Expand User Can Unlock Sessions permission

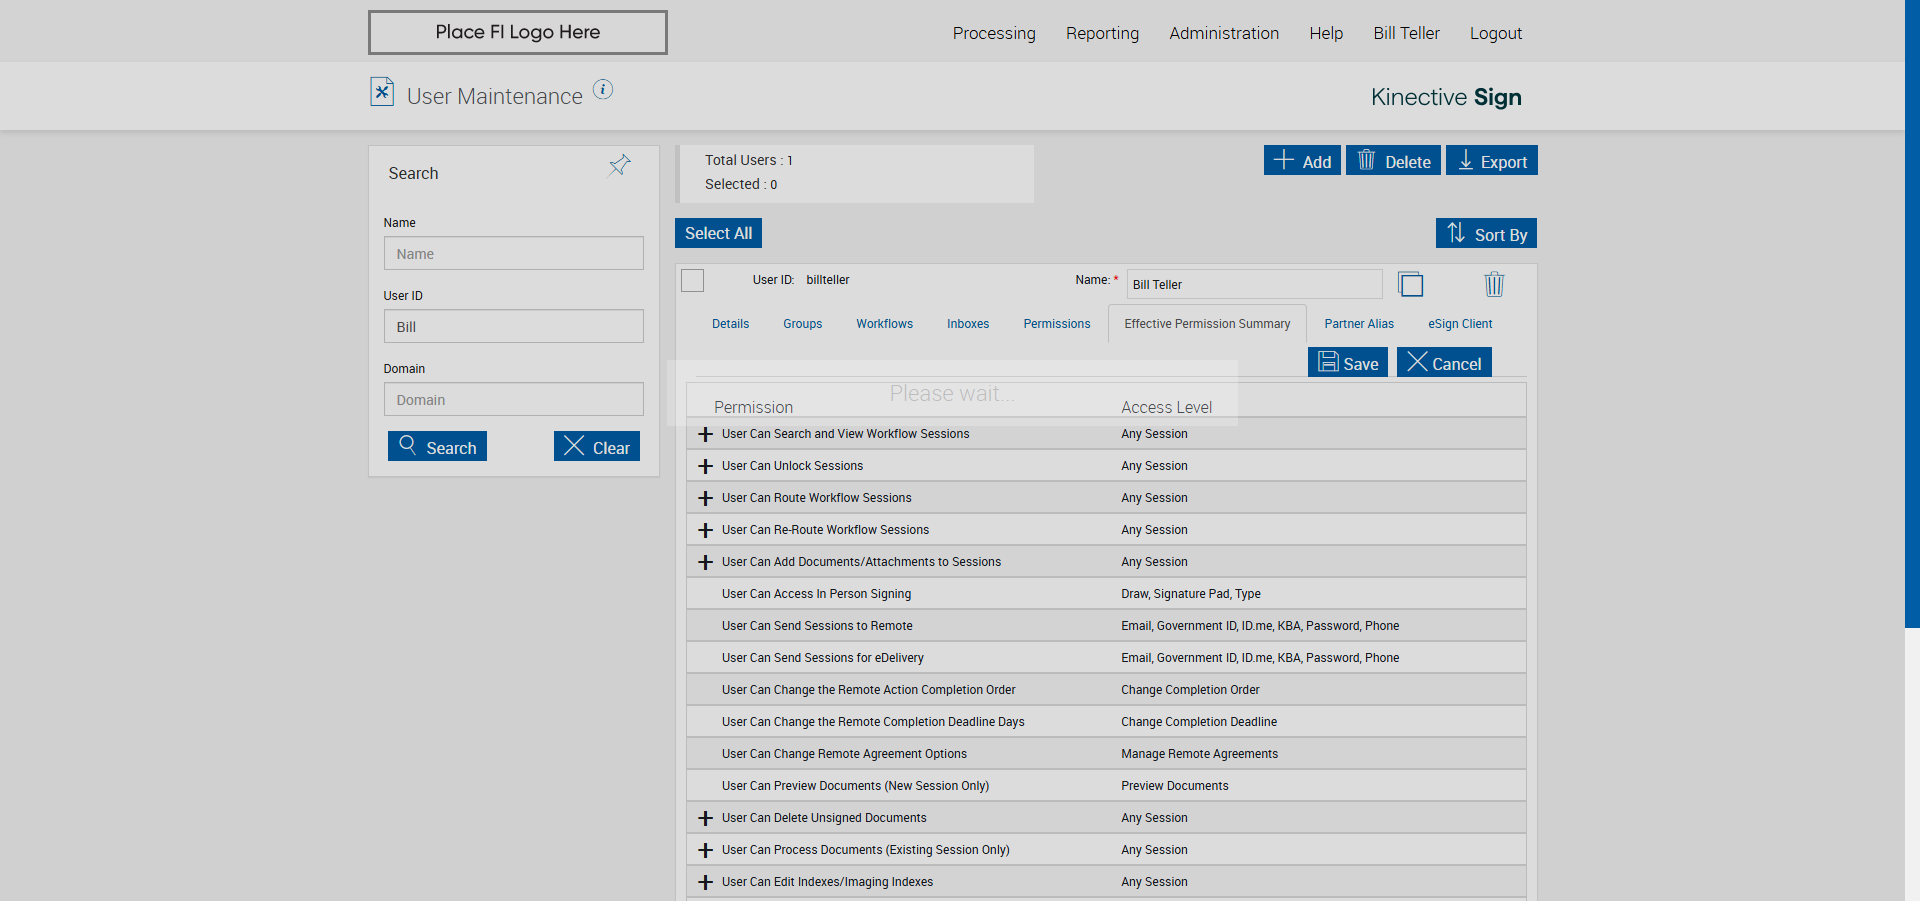(705, 466)
